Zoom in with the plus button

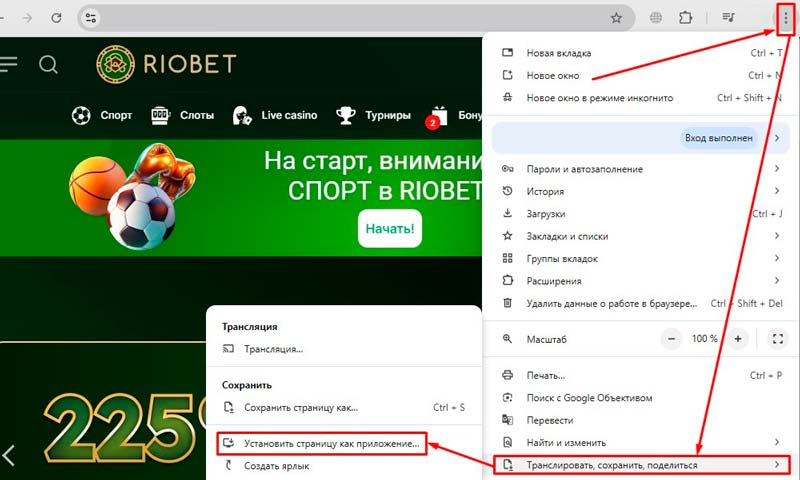(738, 339)
